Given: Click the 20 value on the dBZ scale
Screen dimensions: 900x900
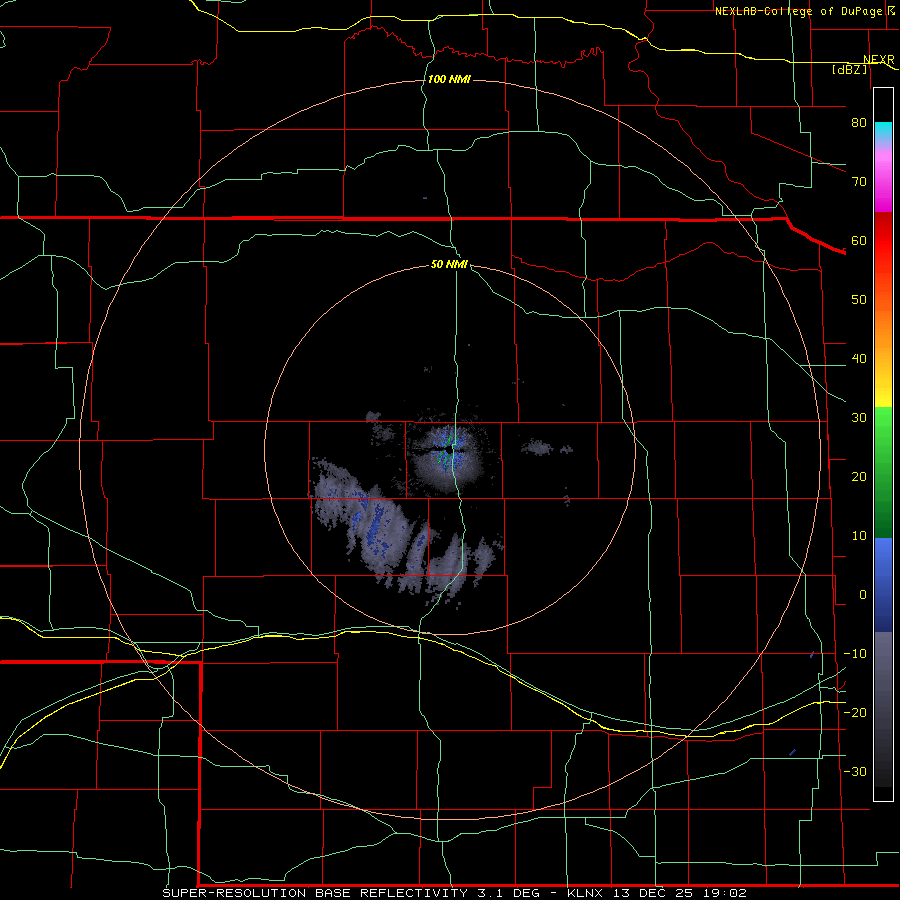Looking at the screenshot, I should tap(859, 476).
